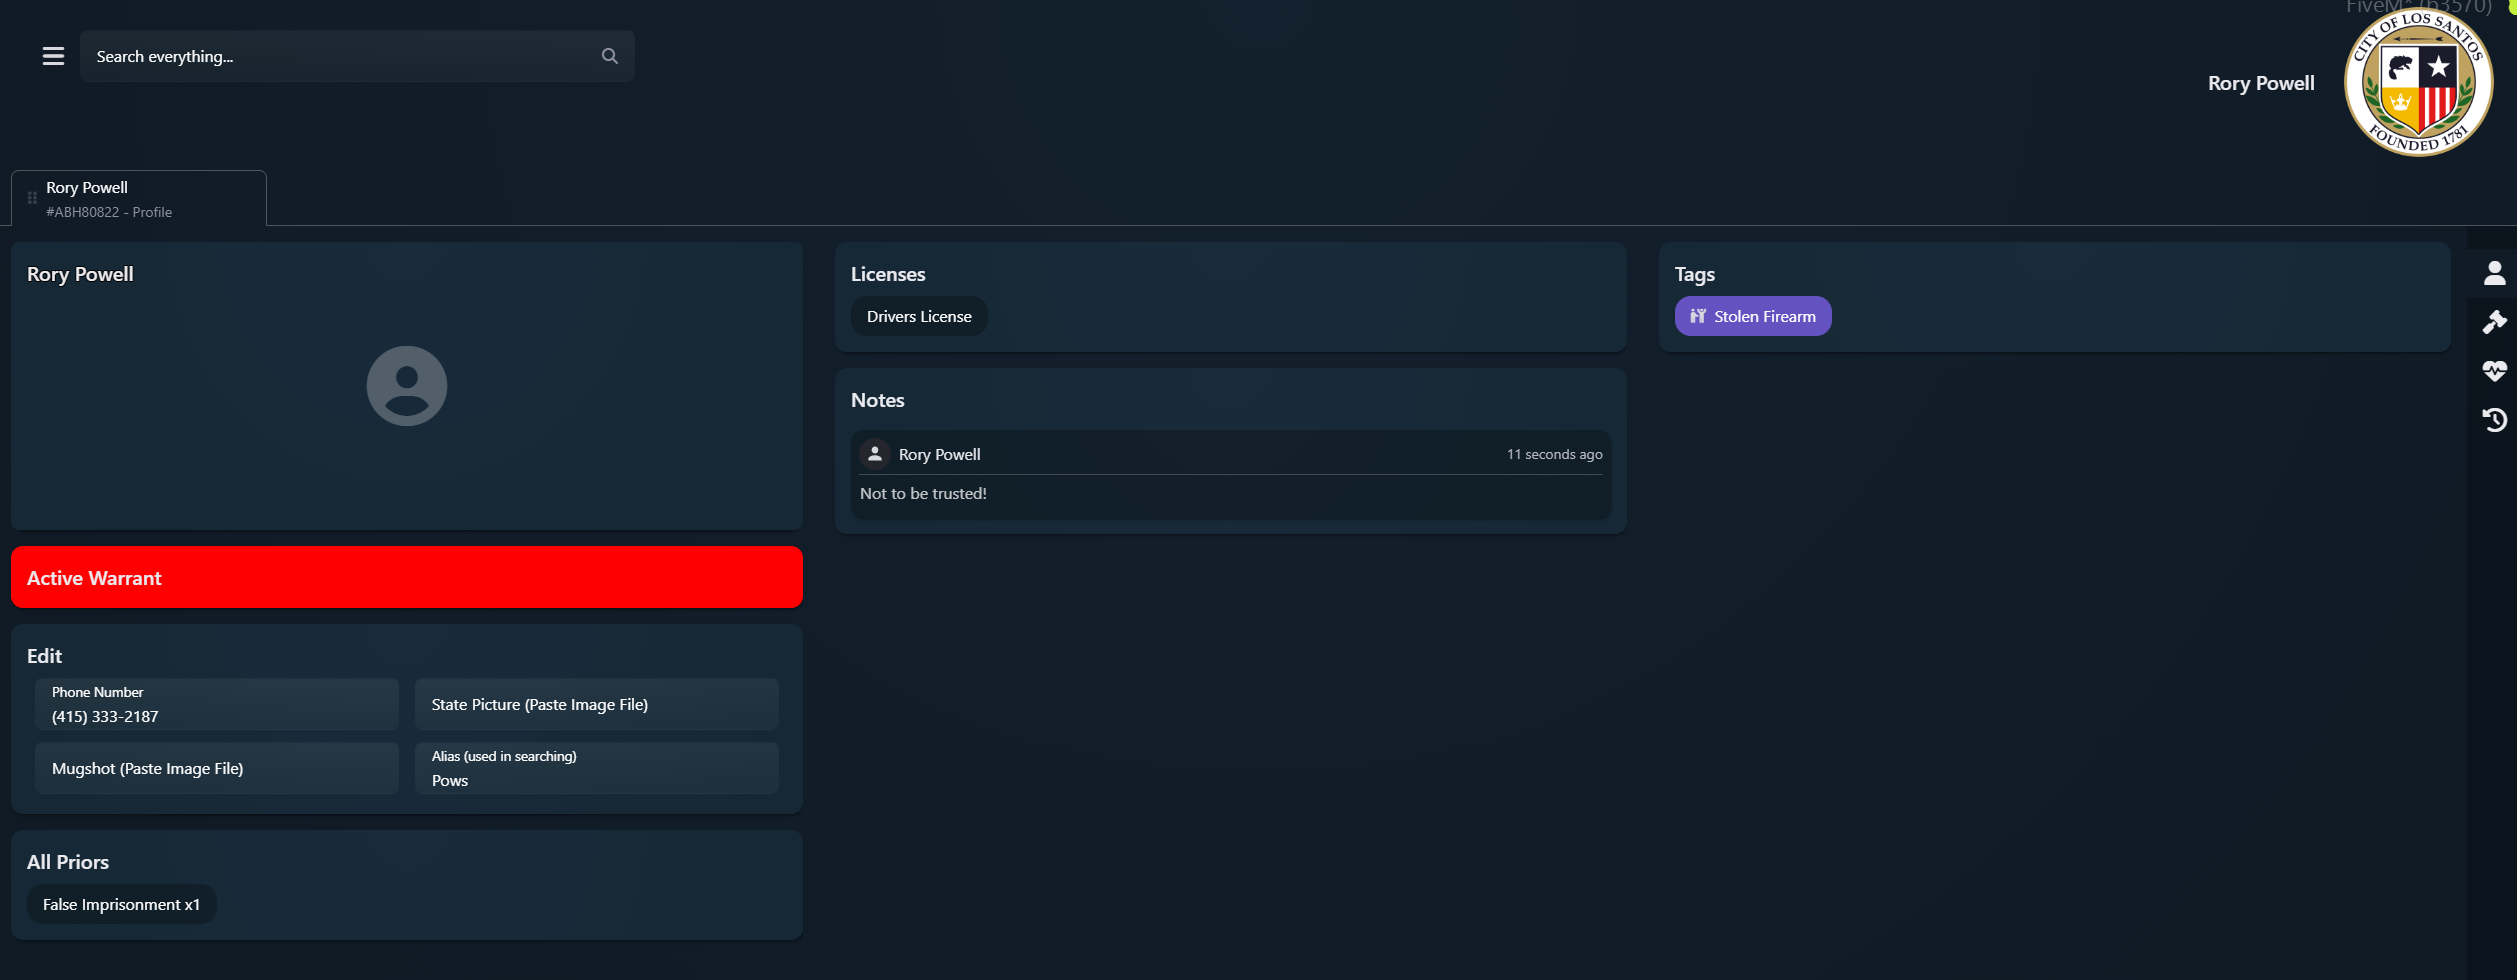2517x980 pixels.
Task: Click the City of Los Santos seal
Action: click(x=2418, y=82)
